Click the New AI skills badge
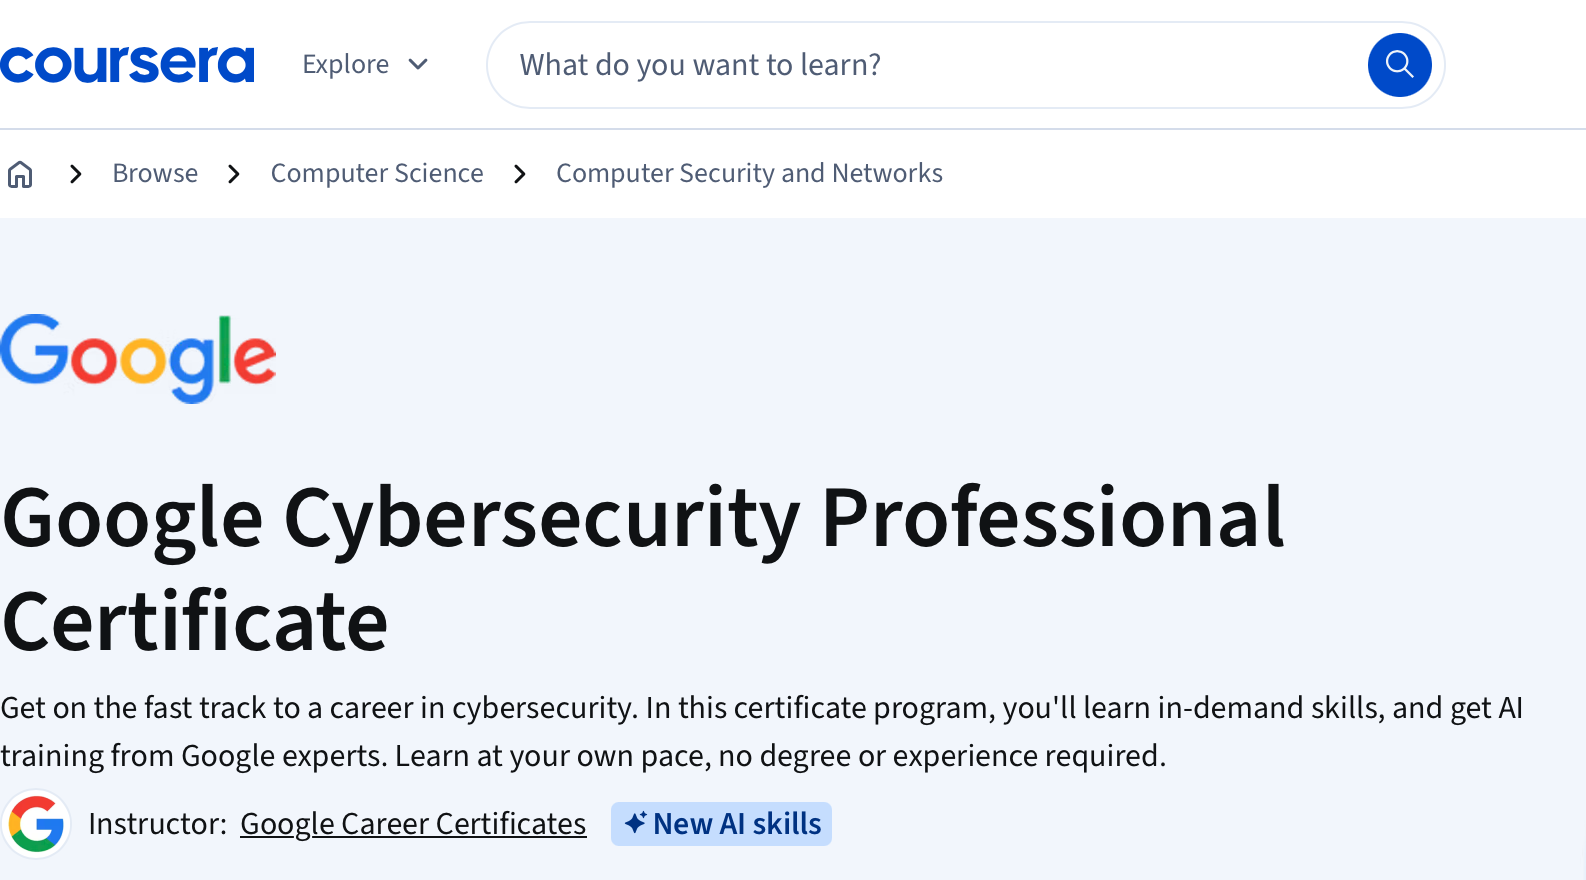The width and height of the screenshot is (1586, 880). point(721,823)
